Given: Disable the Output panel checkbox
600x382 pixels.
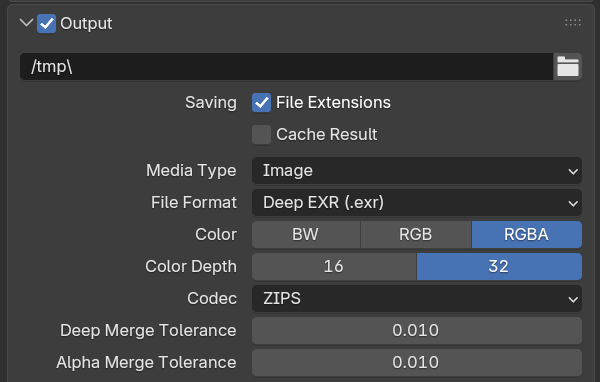Looking at the screenshot, I should click(x=46, y=23).
